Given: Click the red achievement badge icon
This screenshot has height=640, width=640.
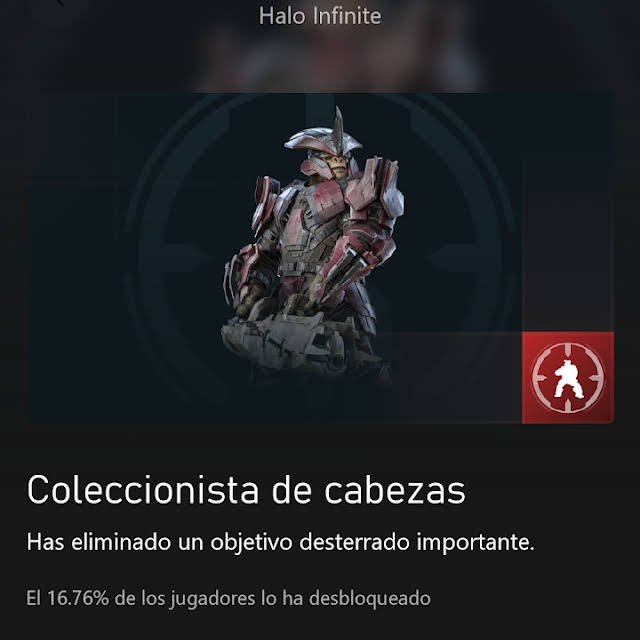Looking at the screenshot, I should point(568,378).
